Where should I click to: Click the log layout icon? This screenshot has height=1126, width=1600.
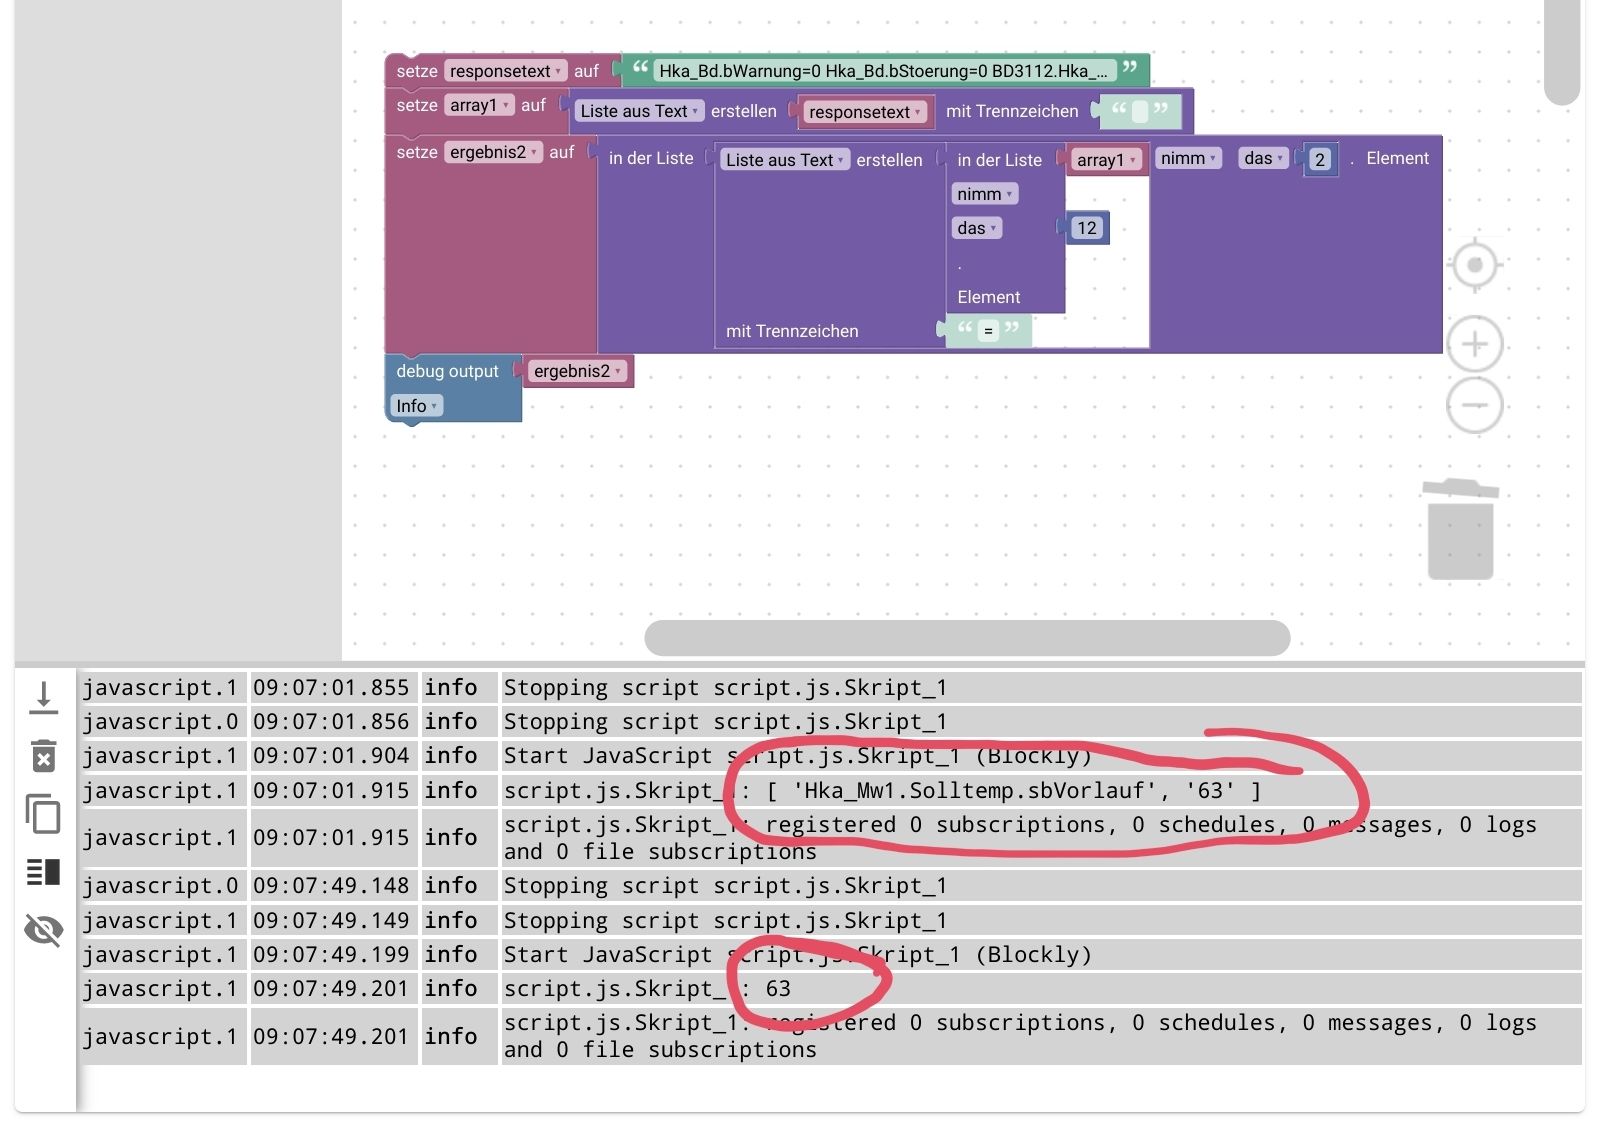(43, 872)
